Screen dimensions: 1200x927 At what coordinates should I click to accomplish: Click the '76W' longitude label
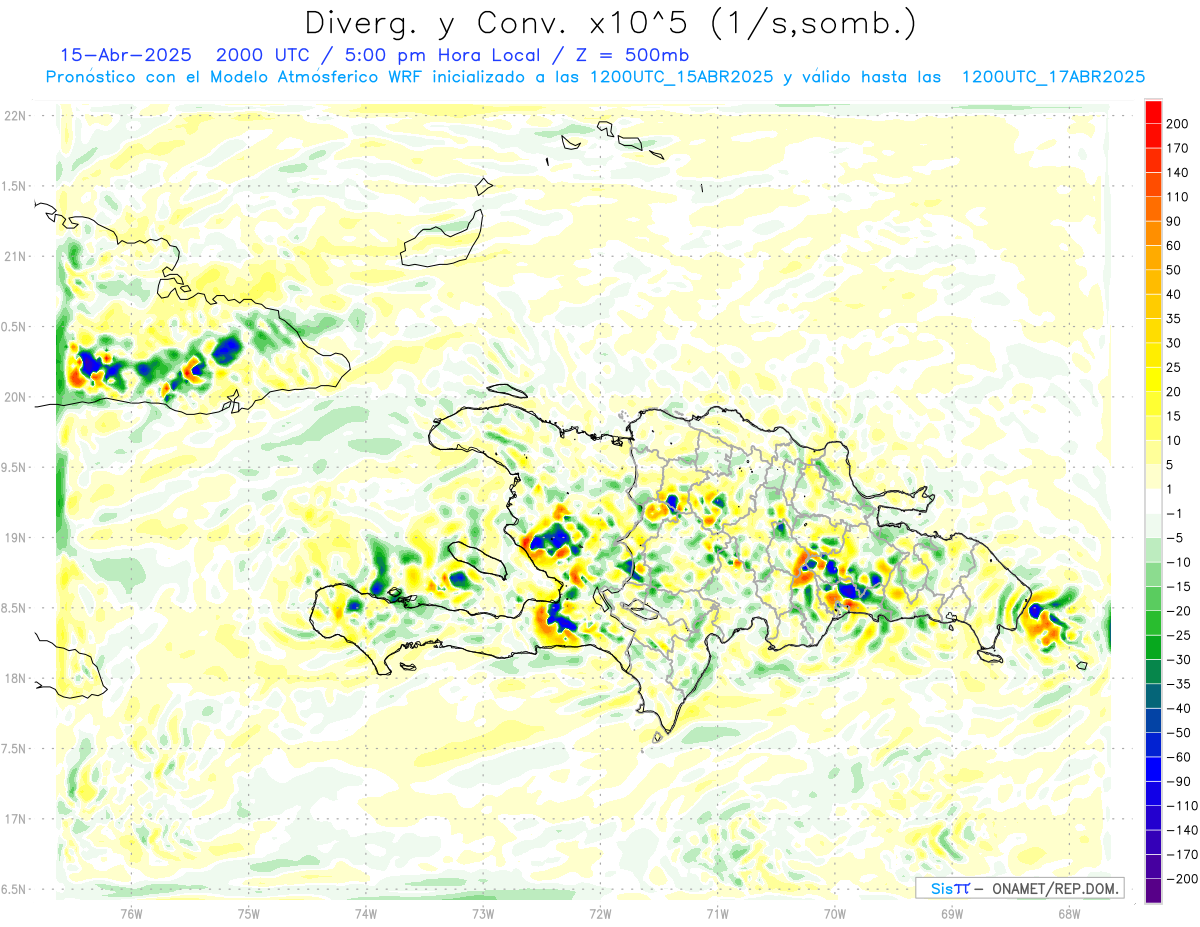131,913
